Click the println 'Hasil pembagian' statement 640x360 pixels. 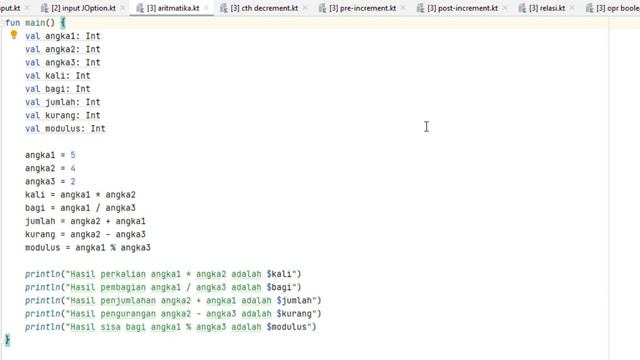(163, 287)
